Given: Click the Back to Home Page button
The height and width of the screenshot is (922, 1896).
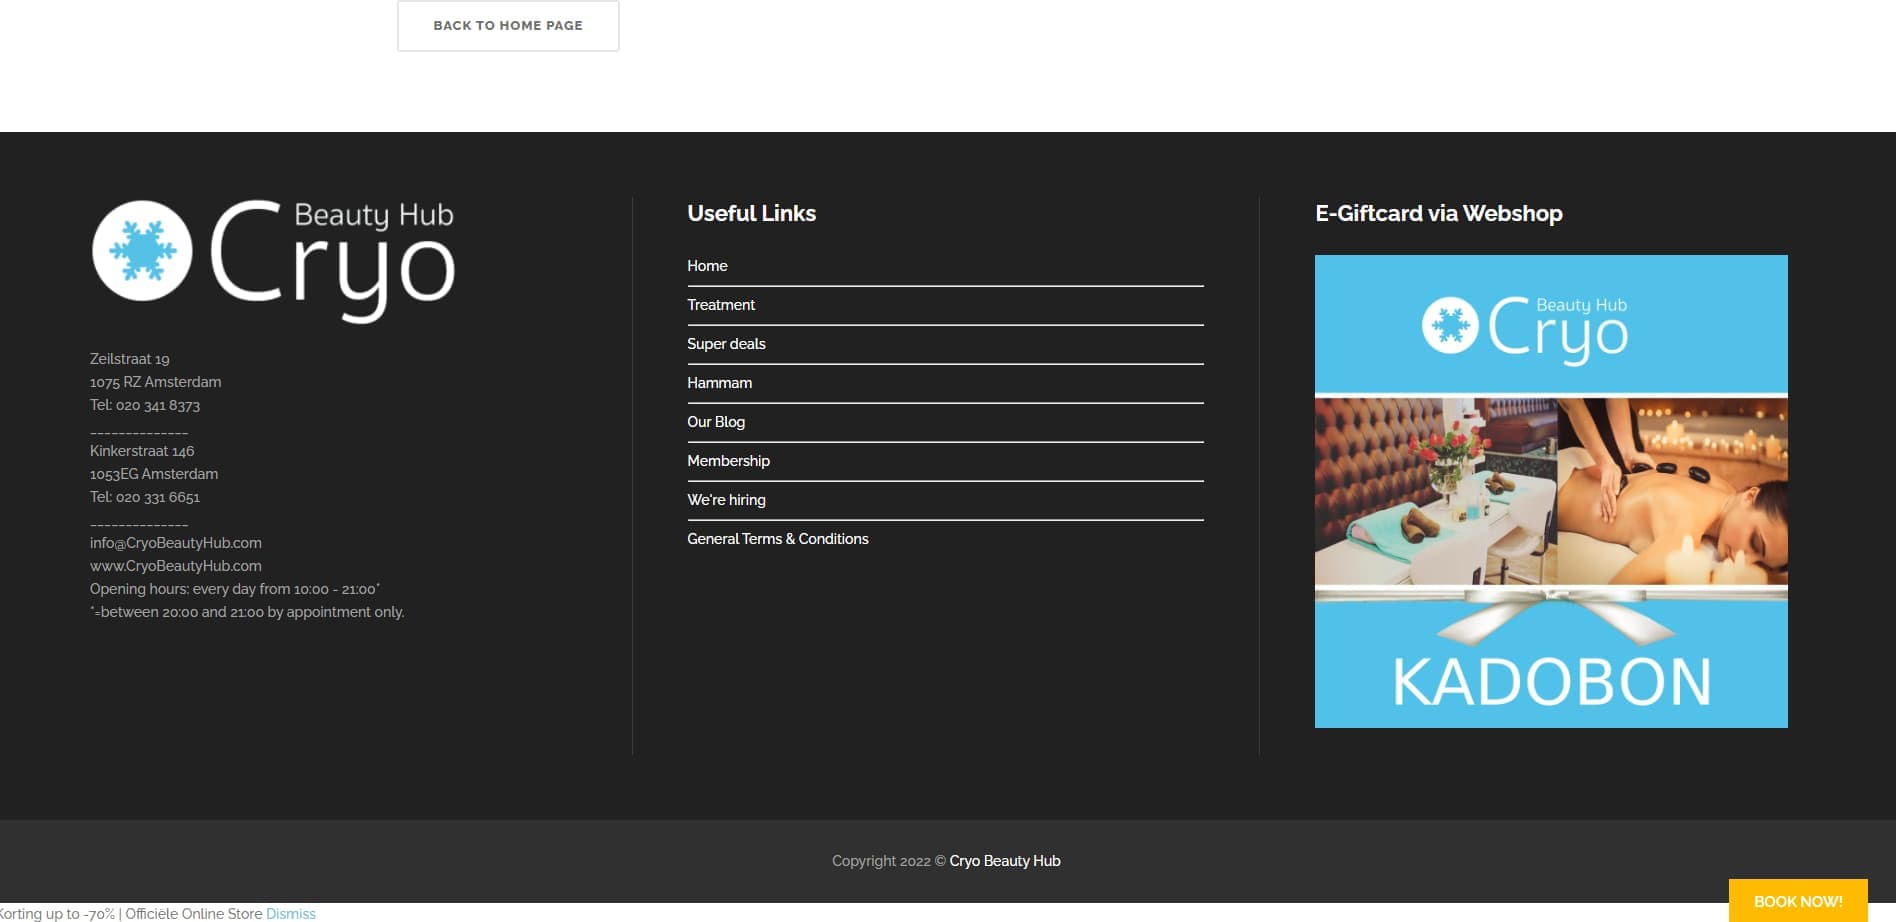Looking at the screenshot, I should (508, 26).
